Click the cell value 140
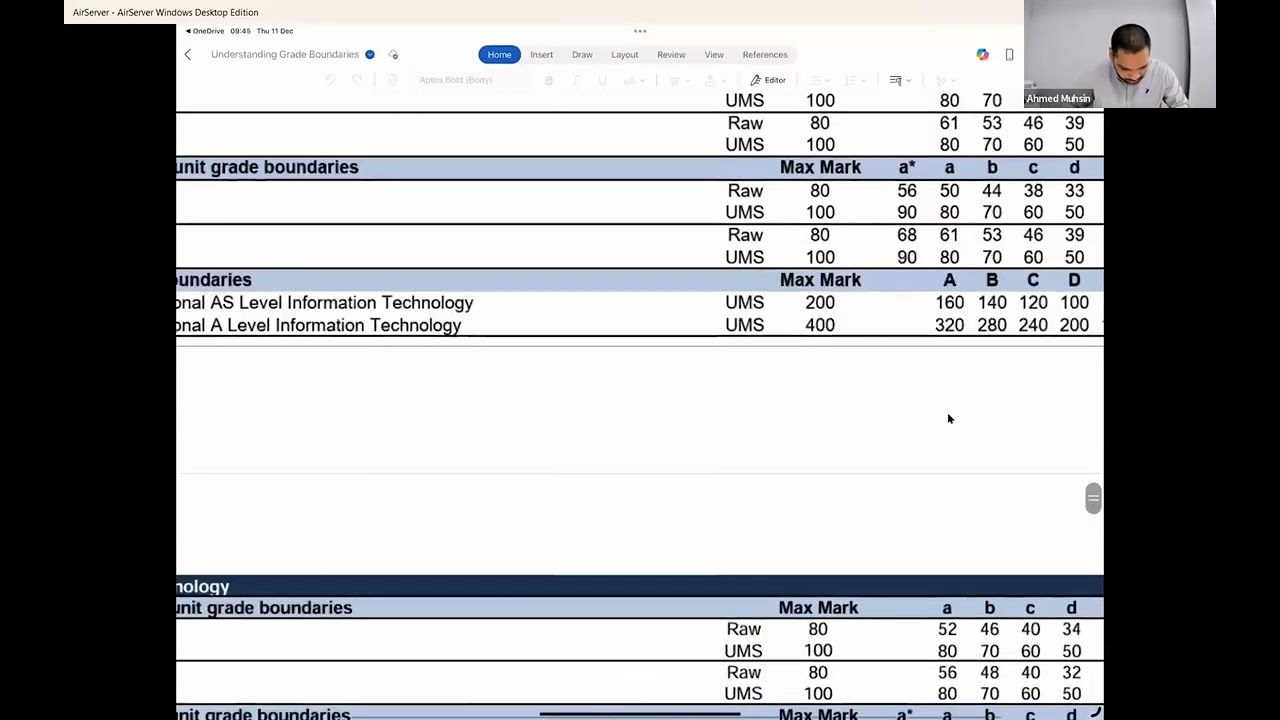1280x720 pixels. pos(992,302)
